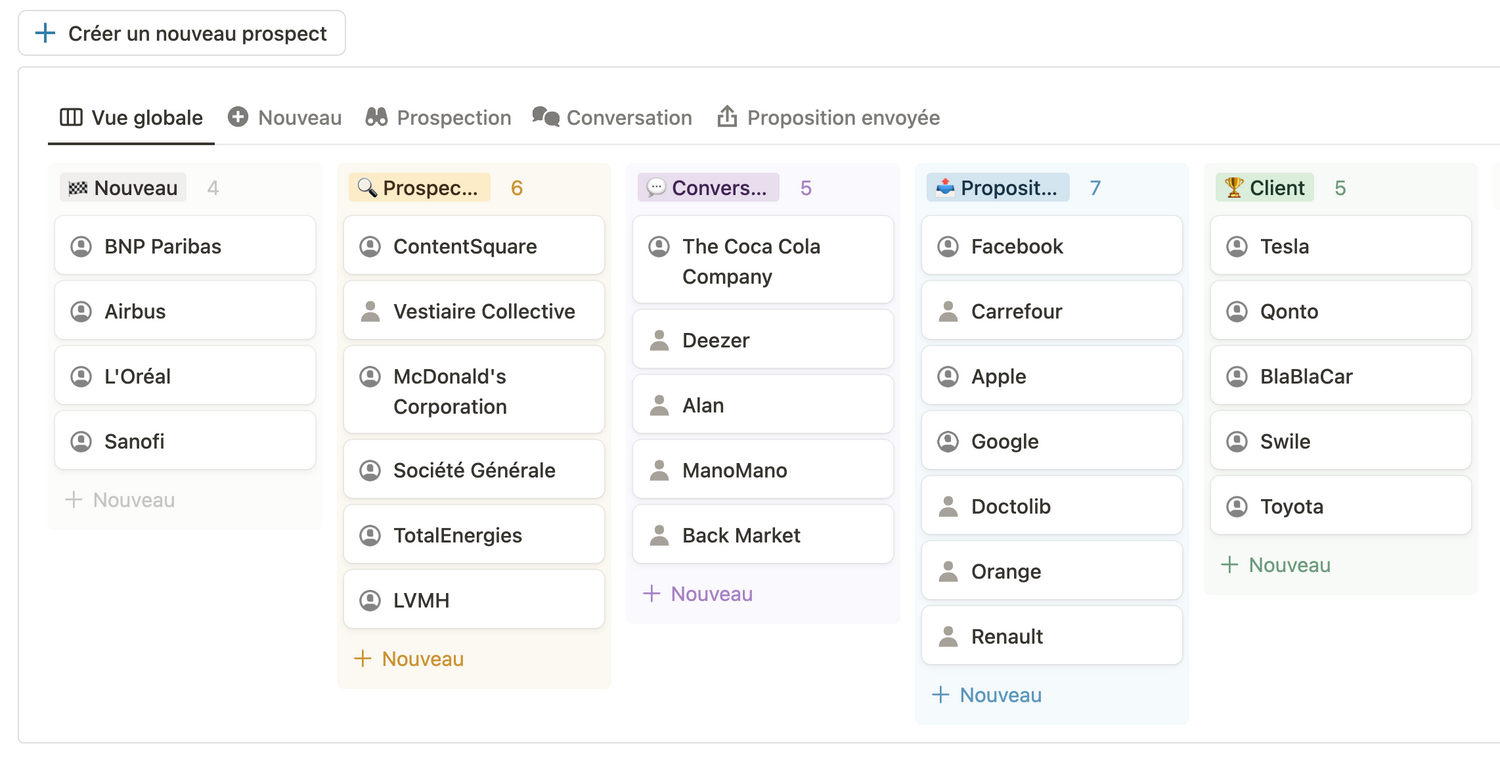Screen dimensions: 1500x775
Task: Click the binoculars icon of Prospection tab
Action: click(x=376, y=117)
